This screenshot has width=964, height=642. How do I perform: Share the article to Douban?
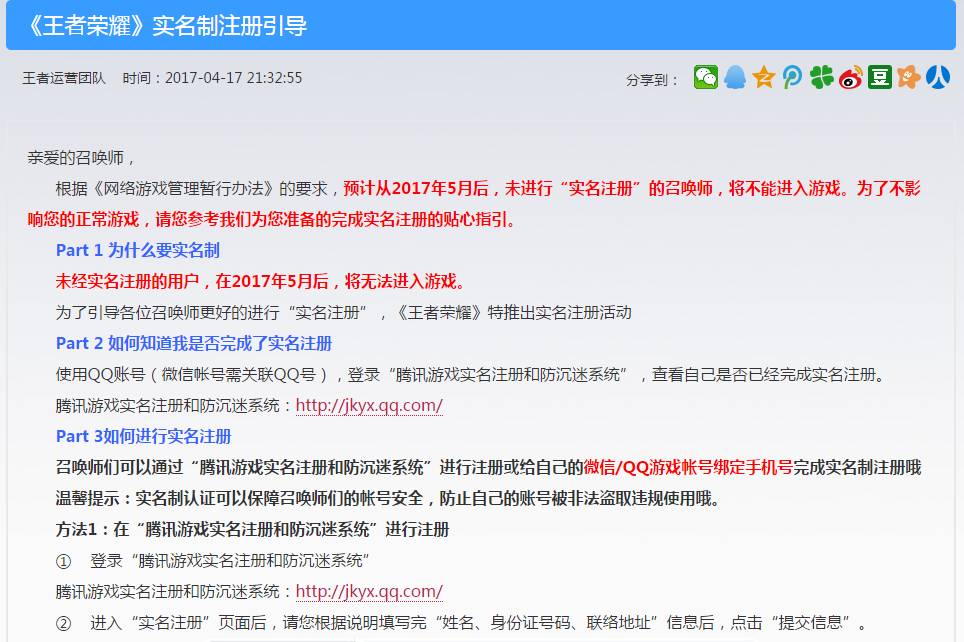tap(880, 77)
